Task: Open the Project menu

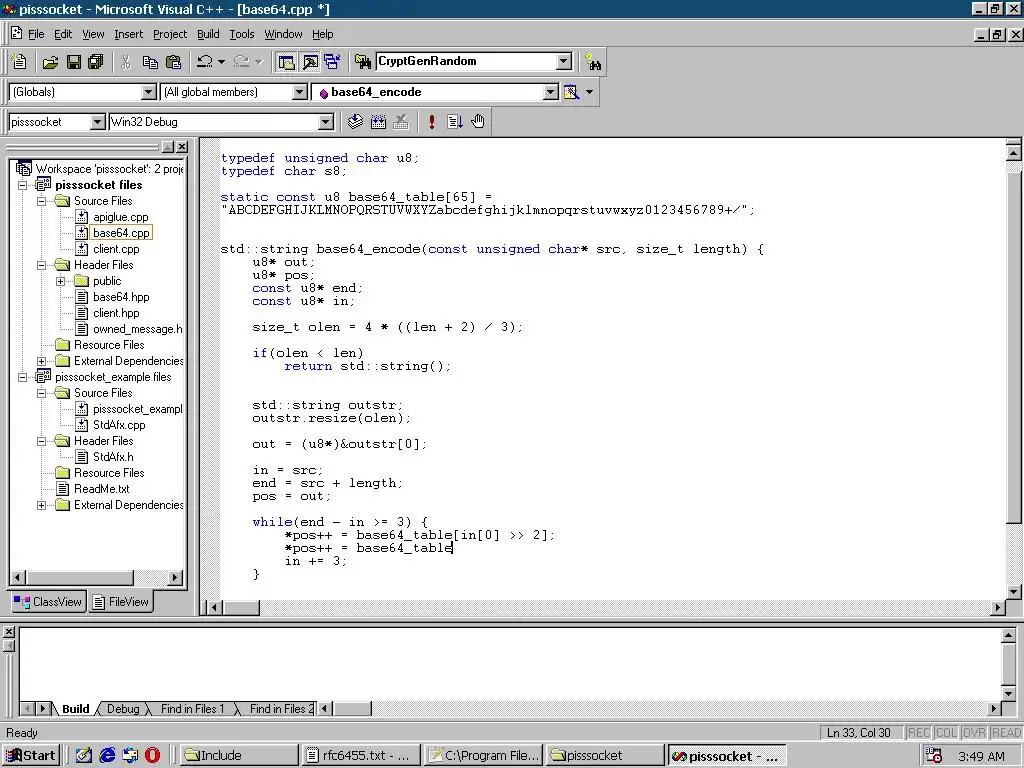Action: tap(170, 34)
